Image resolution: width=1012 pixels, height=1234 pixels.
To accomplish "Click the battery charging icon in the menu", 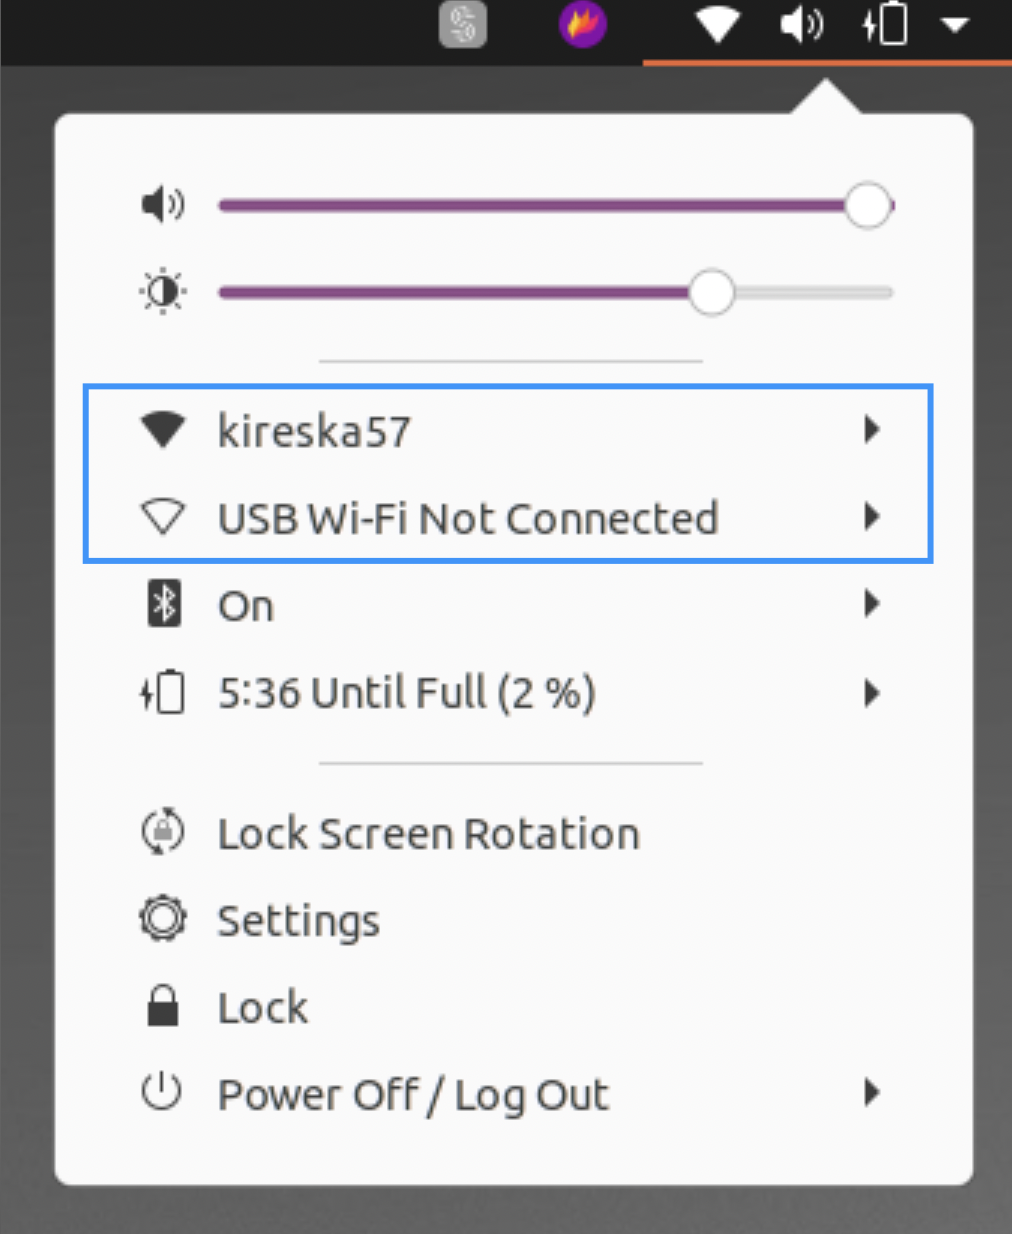I will point(163,693).
